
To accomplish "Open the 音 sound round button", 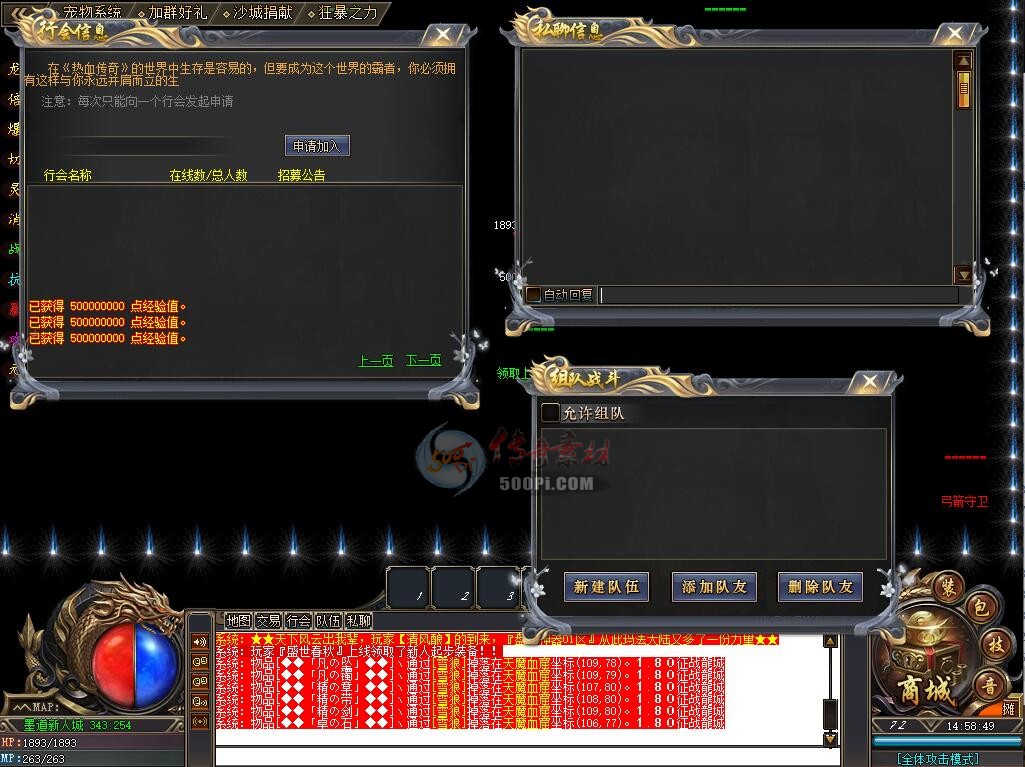I will (989, 687).
